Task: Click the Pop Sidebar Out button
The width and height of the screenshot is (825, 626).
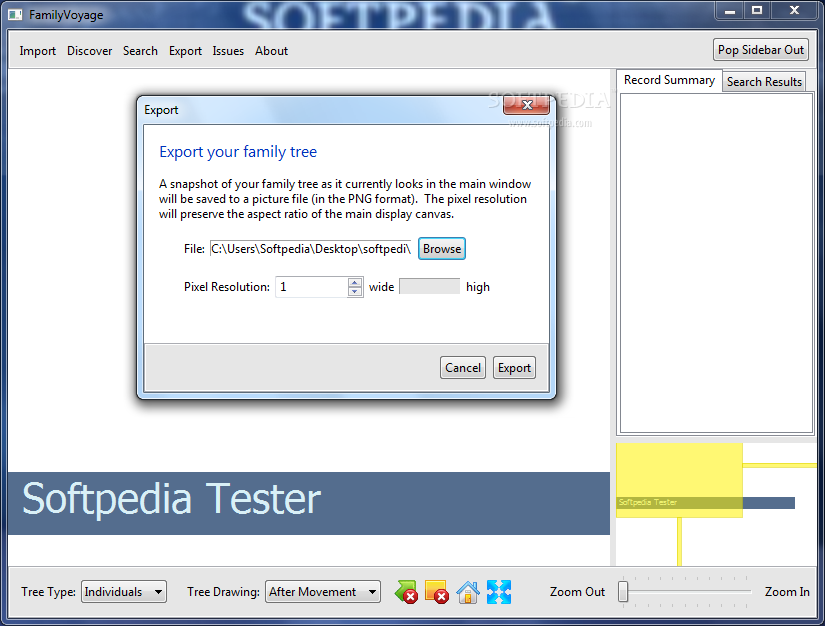Action: 761,50
